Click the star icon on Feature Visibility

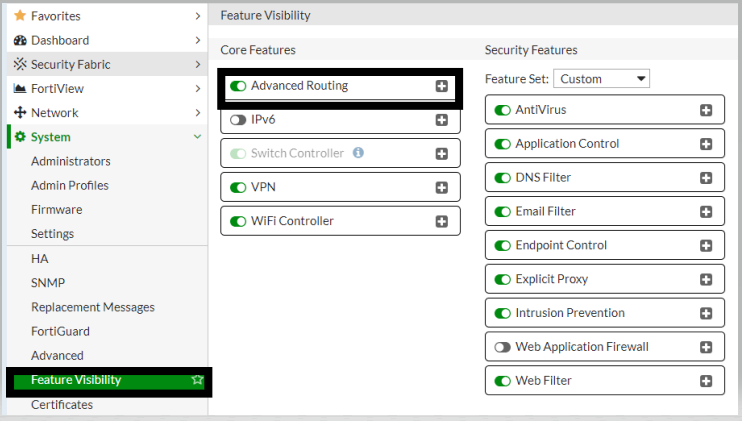click(x=197, y=380)
